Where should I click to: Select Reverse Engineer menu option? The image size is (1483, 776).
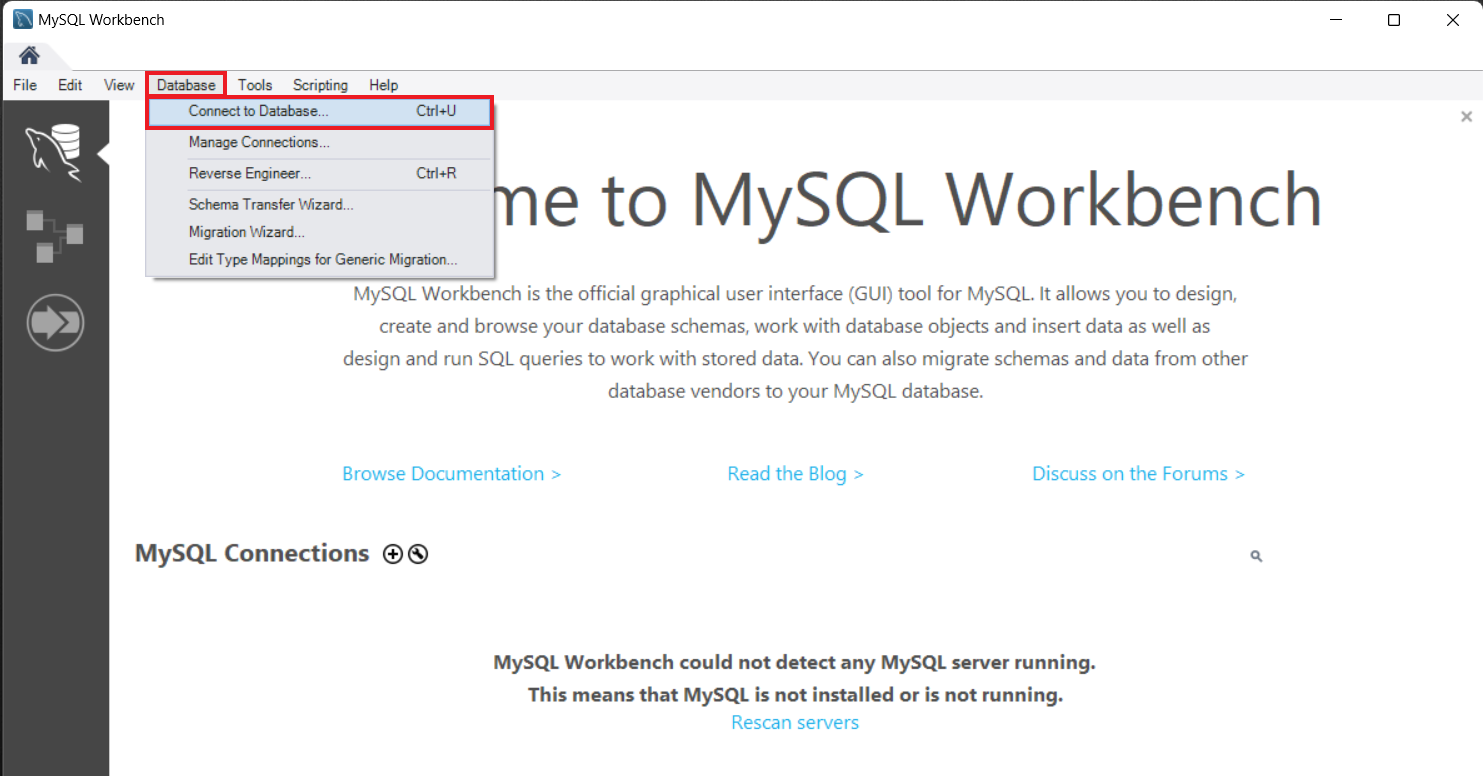[x=249, y=173]
